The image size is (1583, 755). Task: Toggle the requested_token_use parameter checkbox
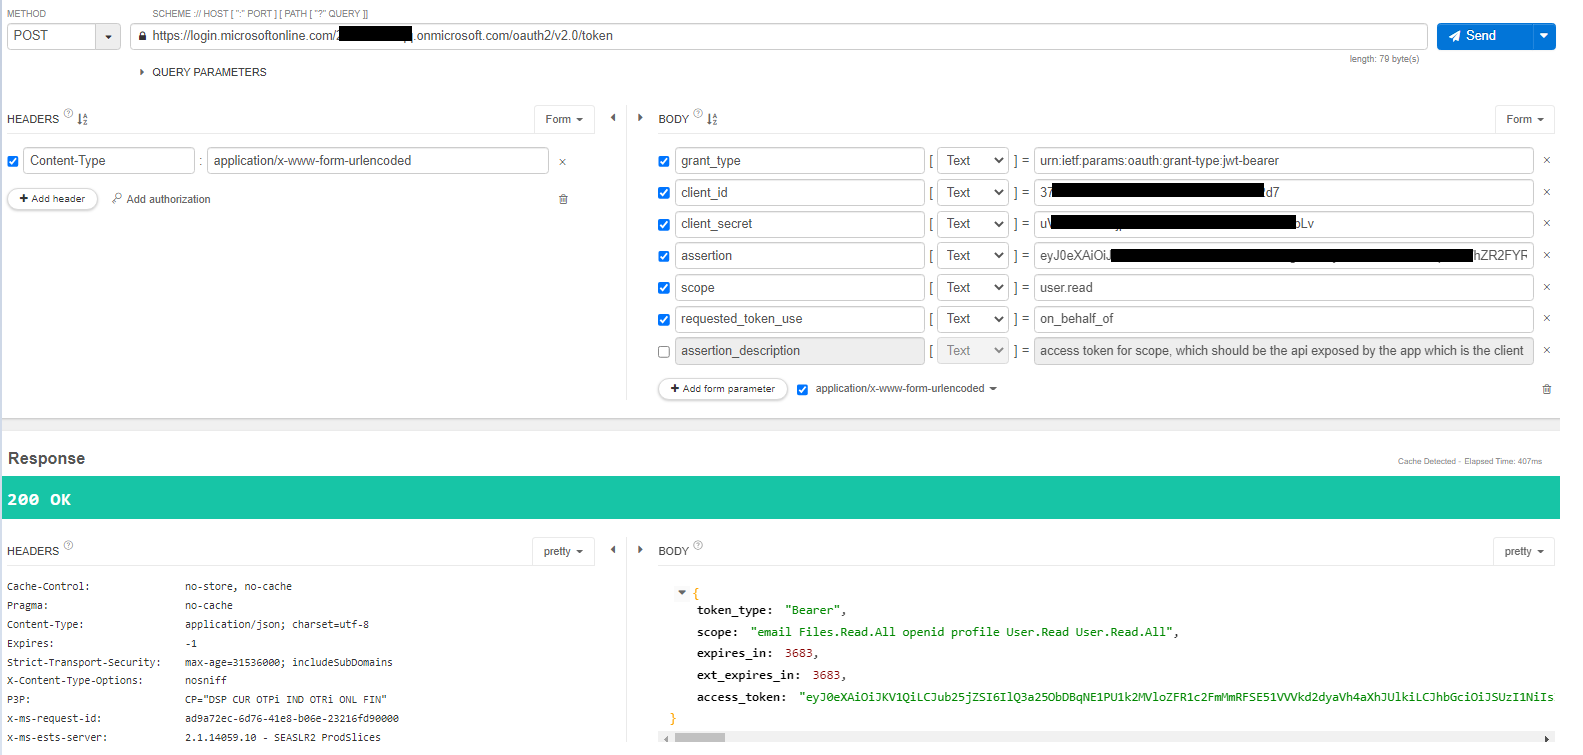(664, 320)
